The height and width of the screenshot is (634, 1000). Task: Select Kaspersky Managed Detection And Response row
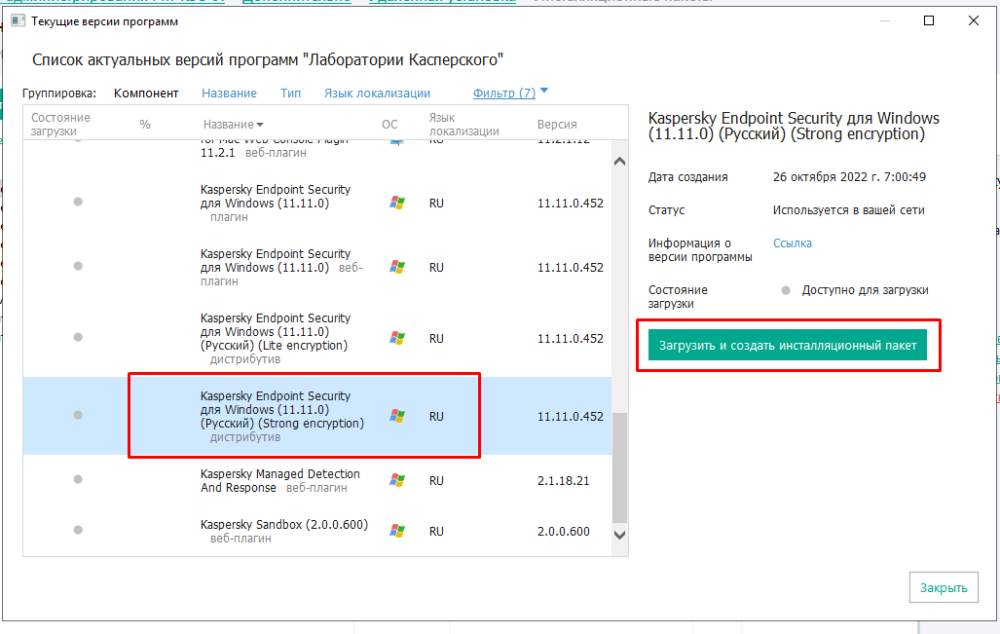tap(317, 480)
